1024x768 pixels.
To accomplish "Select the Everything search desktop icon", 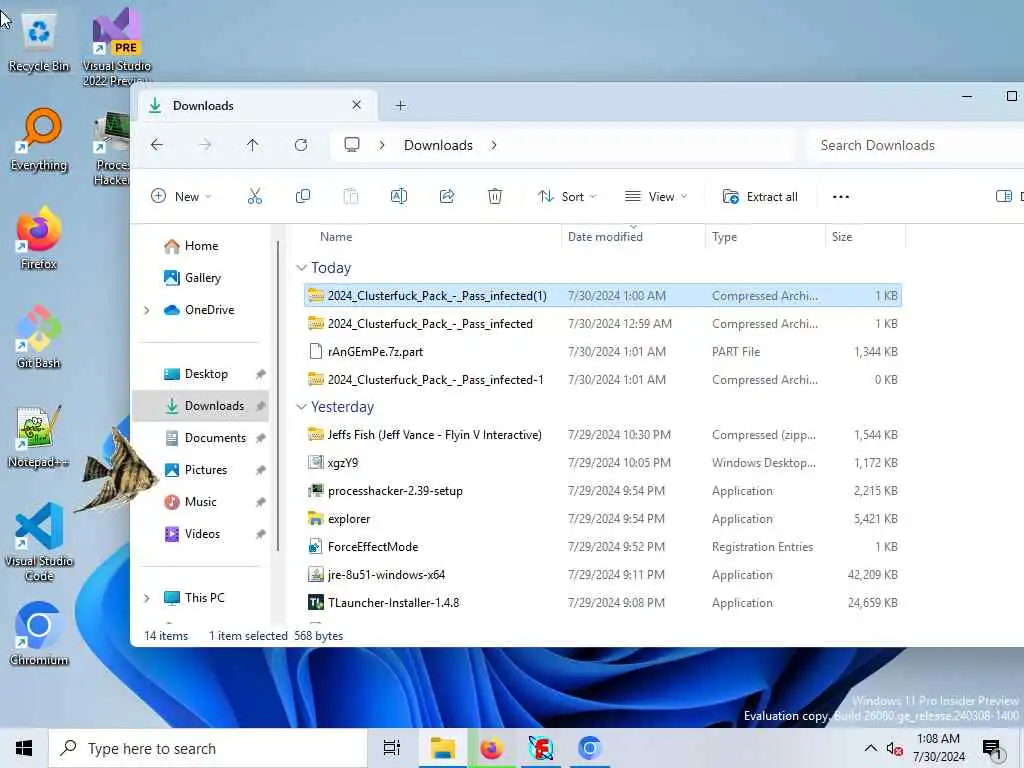I will coord(39,140).
